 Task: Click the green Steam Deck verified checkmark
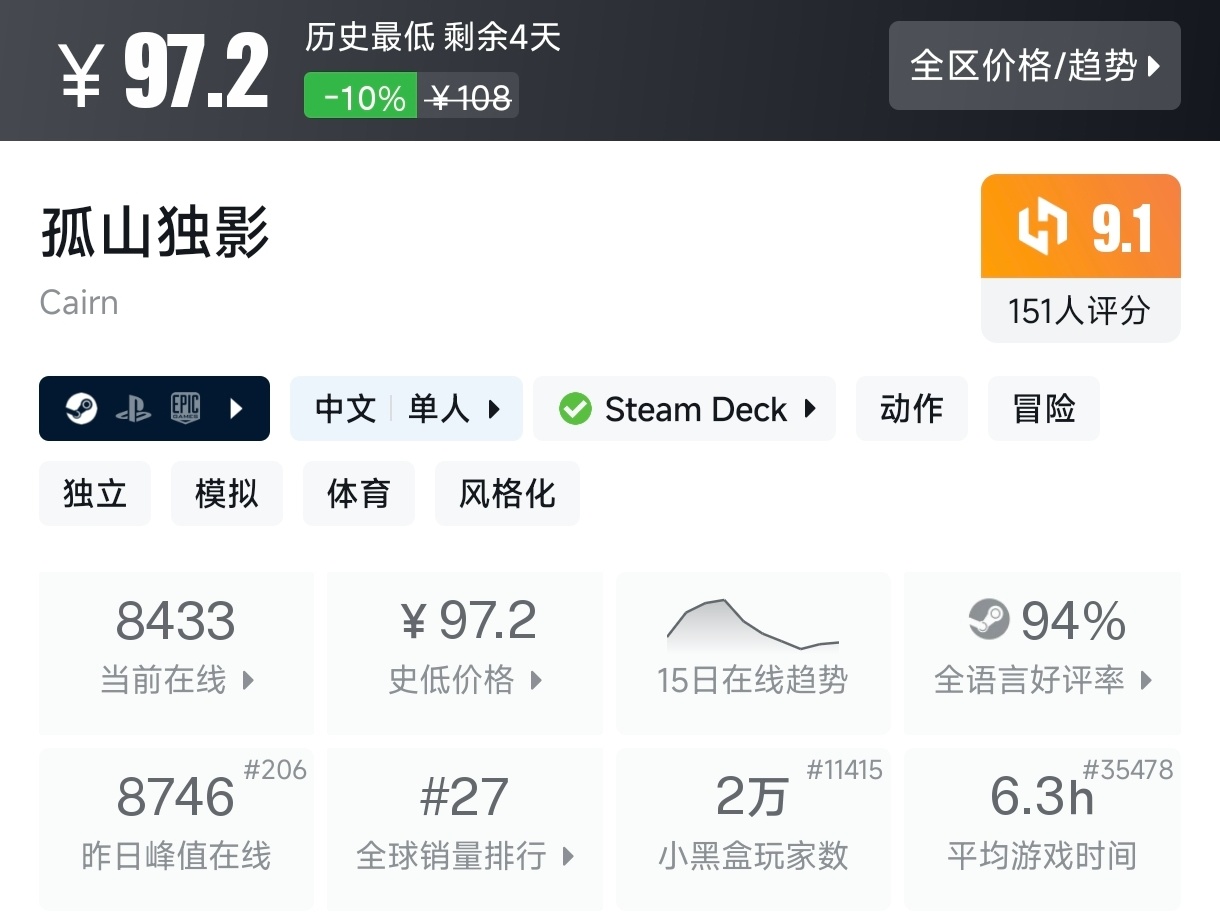(x=575, y=409)
